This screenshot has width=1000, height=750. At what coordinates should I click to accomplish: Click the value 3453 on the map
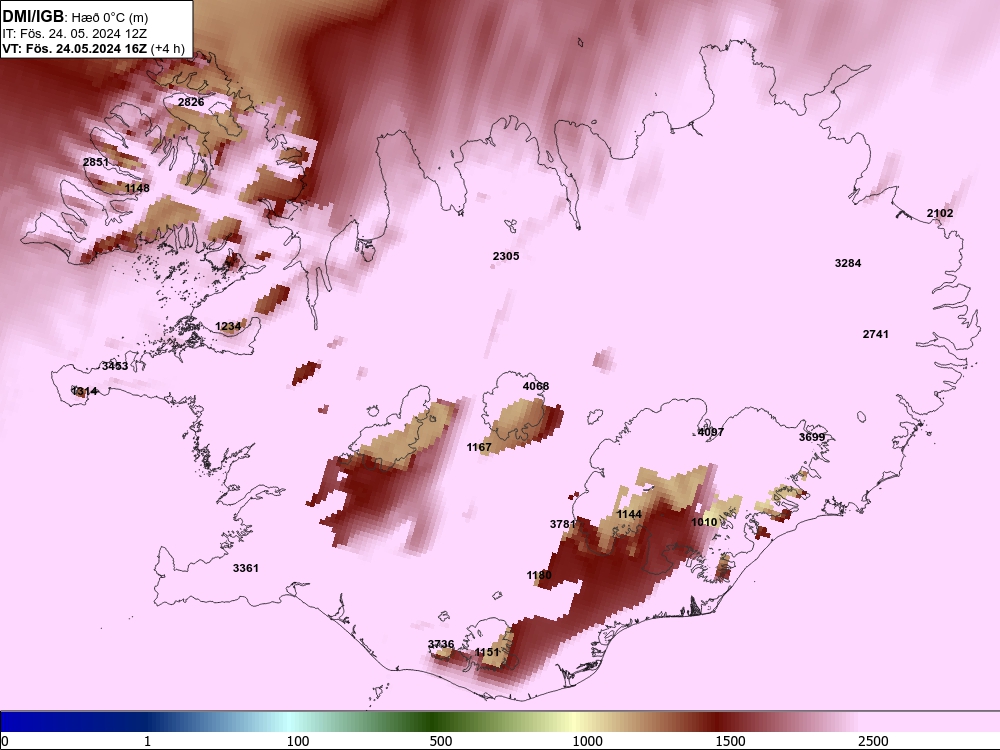[115, 366]
